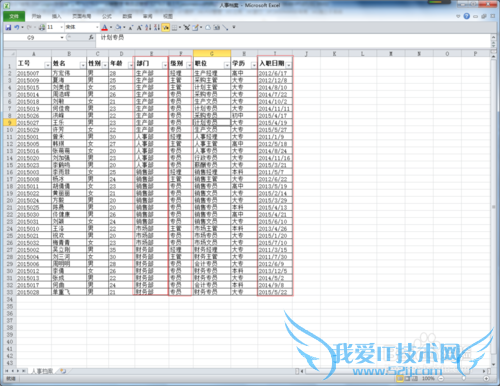The height and width of the screenshot is (386, 500).
Task: Click the sort ascending icon
Action: tap(148, 27)
